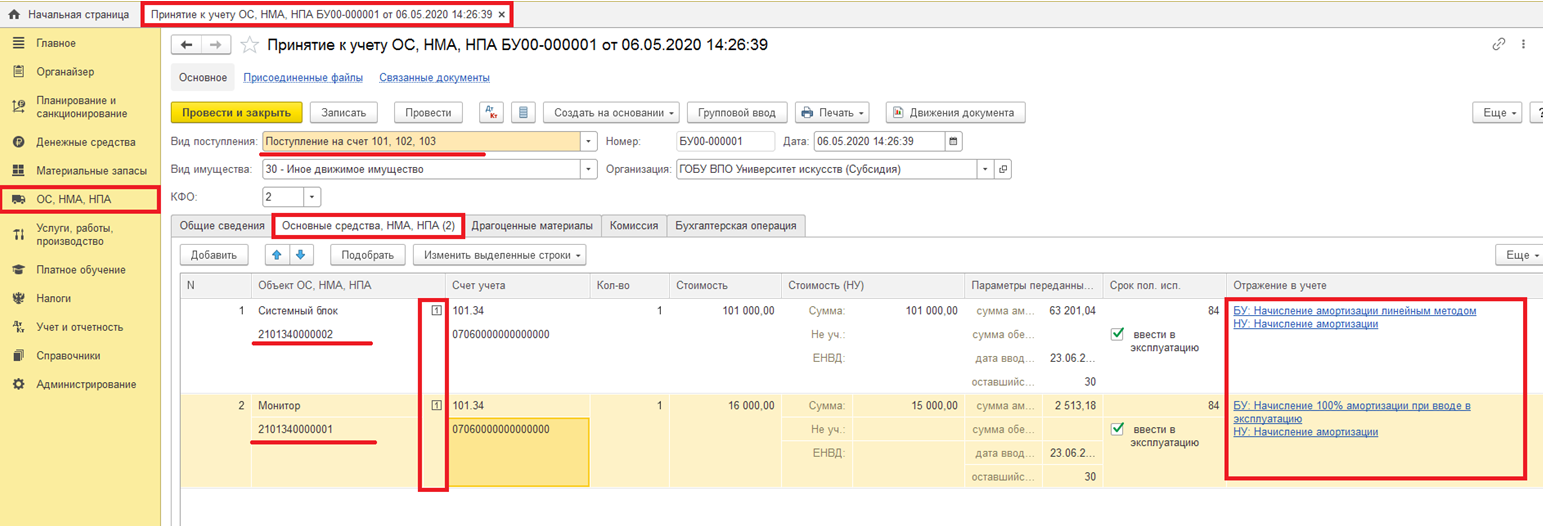Move the selected row up

[276, 255]
